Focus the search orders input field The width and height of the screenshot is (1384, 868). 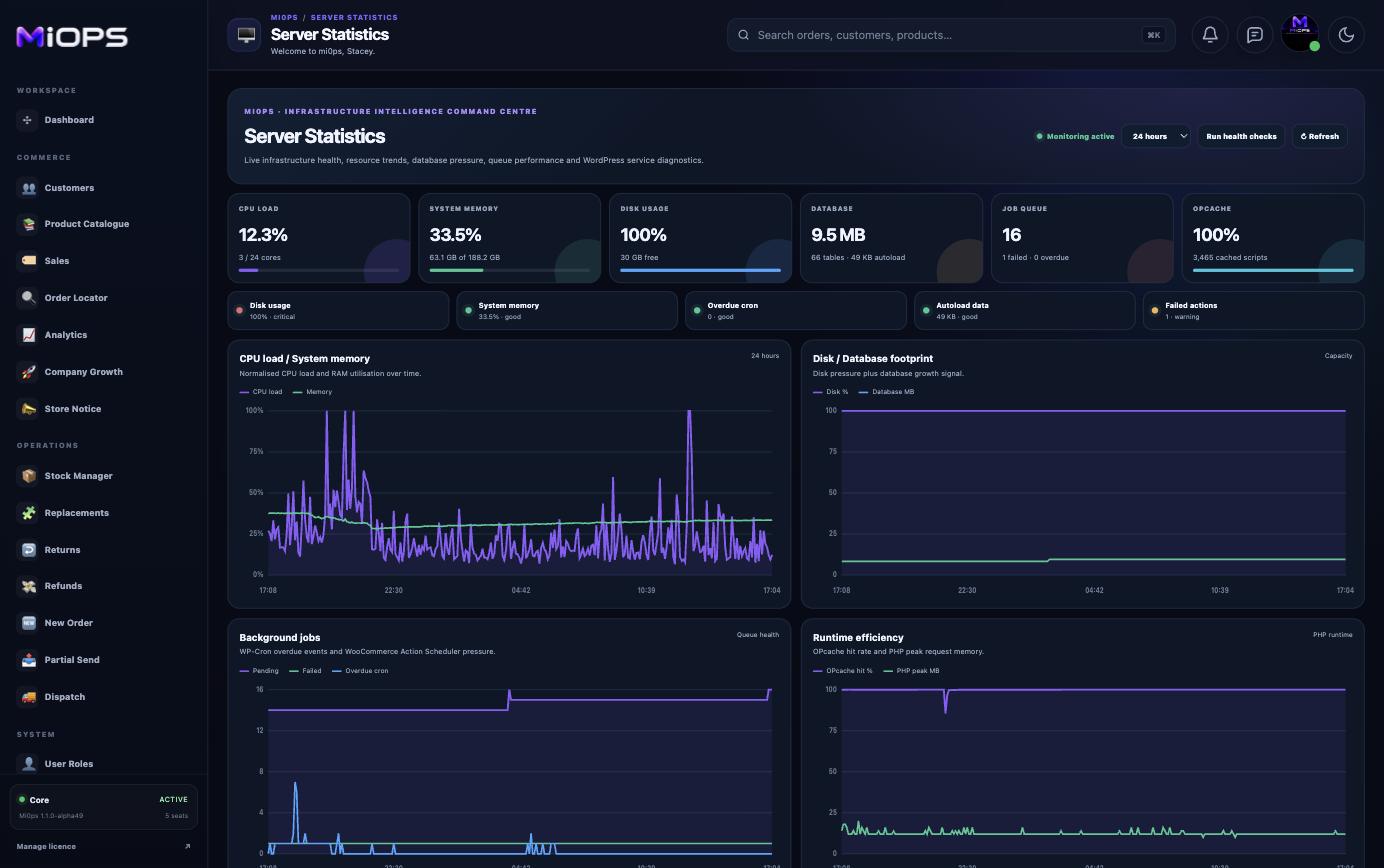pyautogui.click(x=951, y=35)
